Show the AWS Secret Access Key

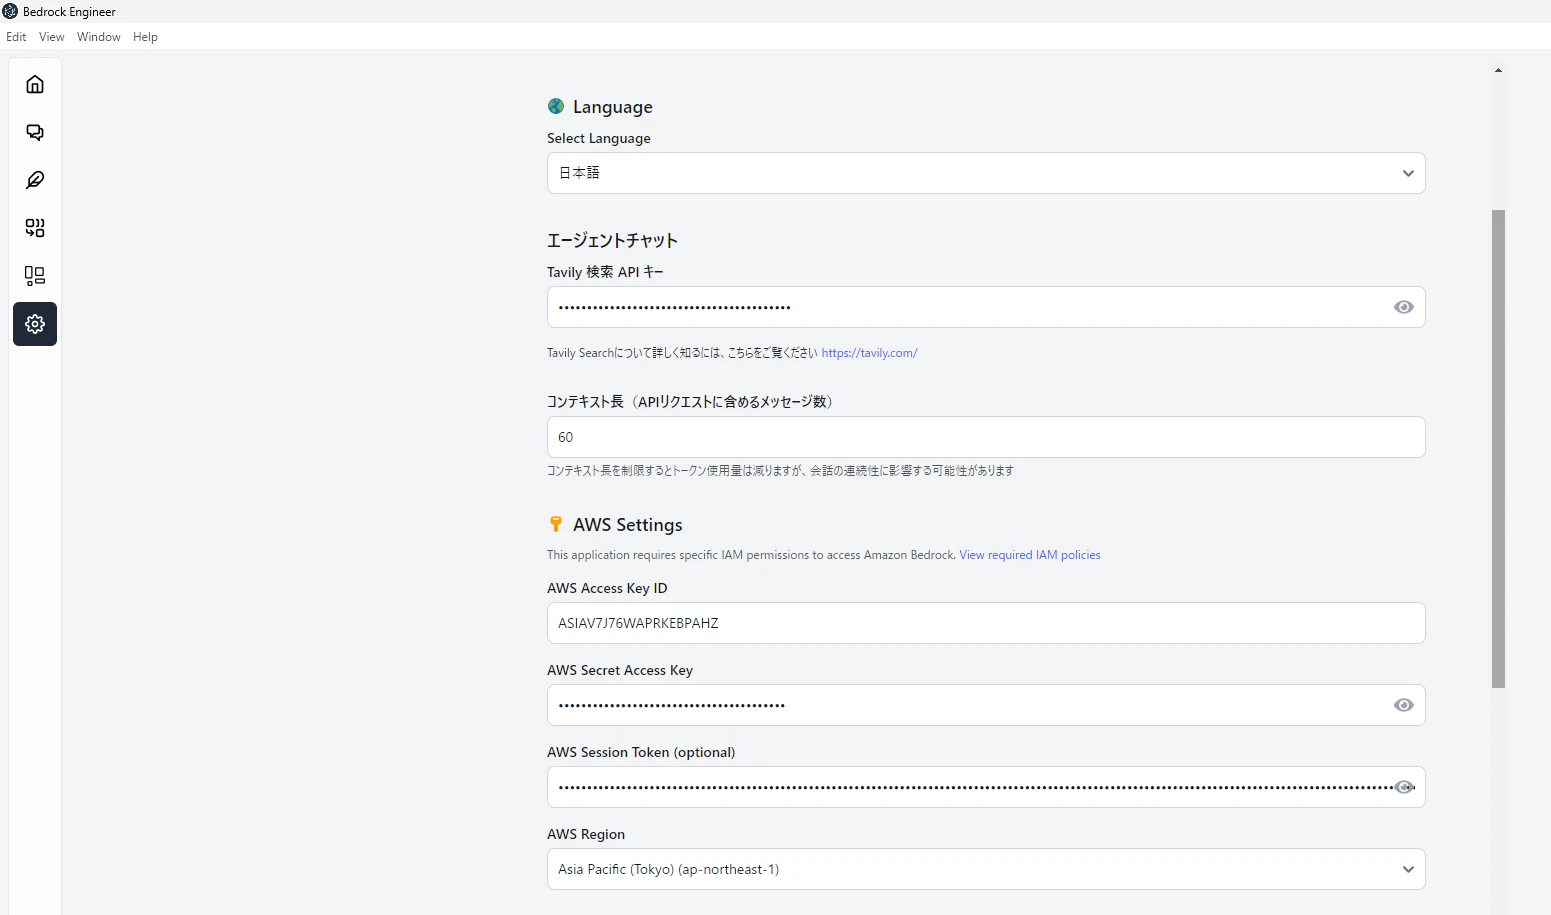point(1403,705)
